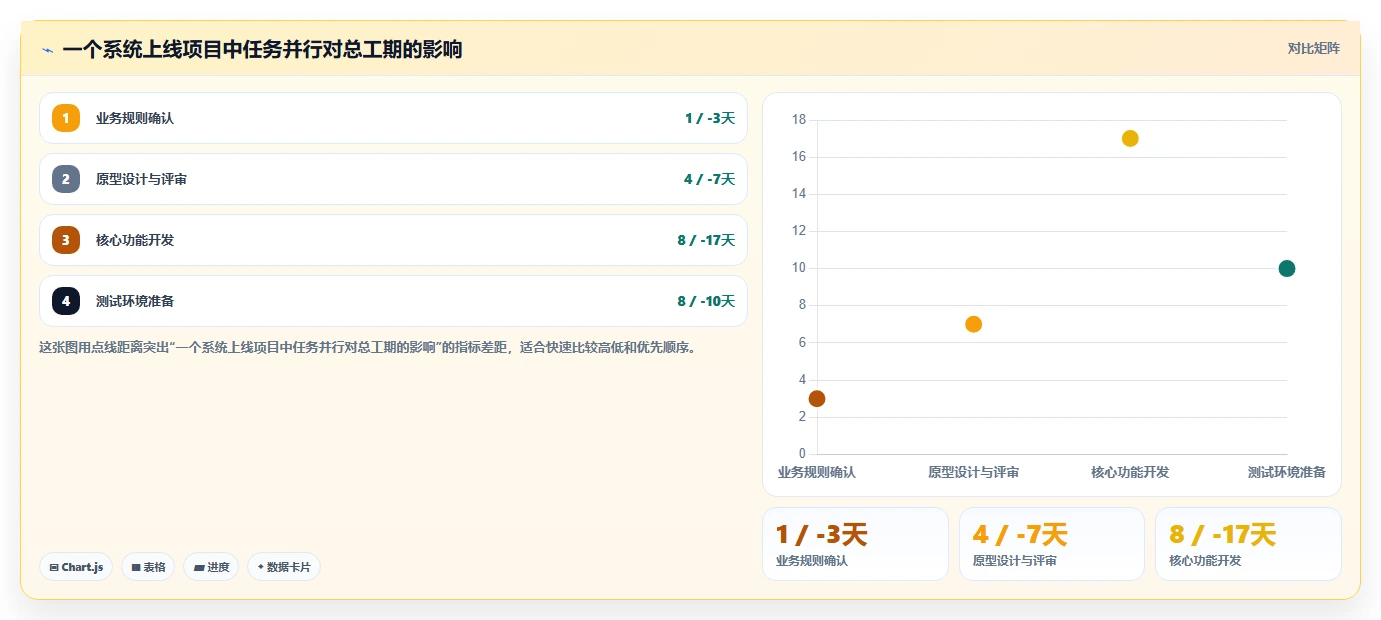Click the 1 / -3天 summary card
This screenshot has height=620, width=1381.
tap(855, 544)
